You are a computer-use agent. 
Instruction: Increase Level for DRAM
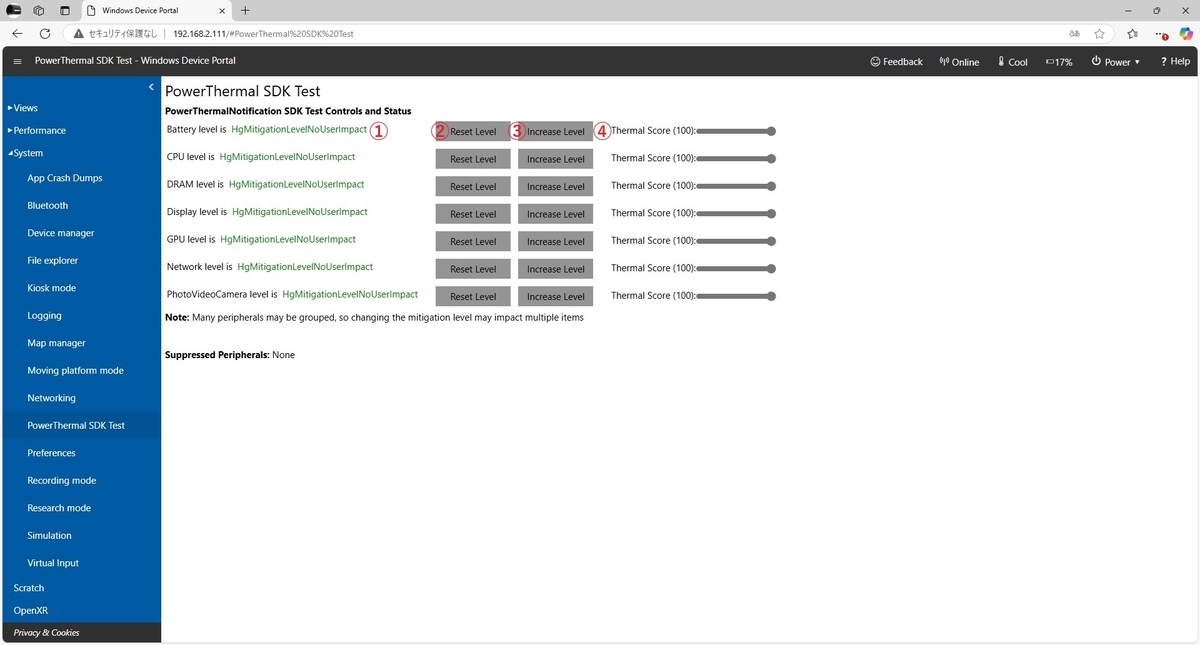pos(556,186)
